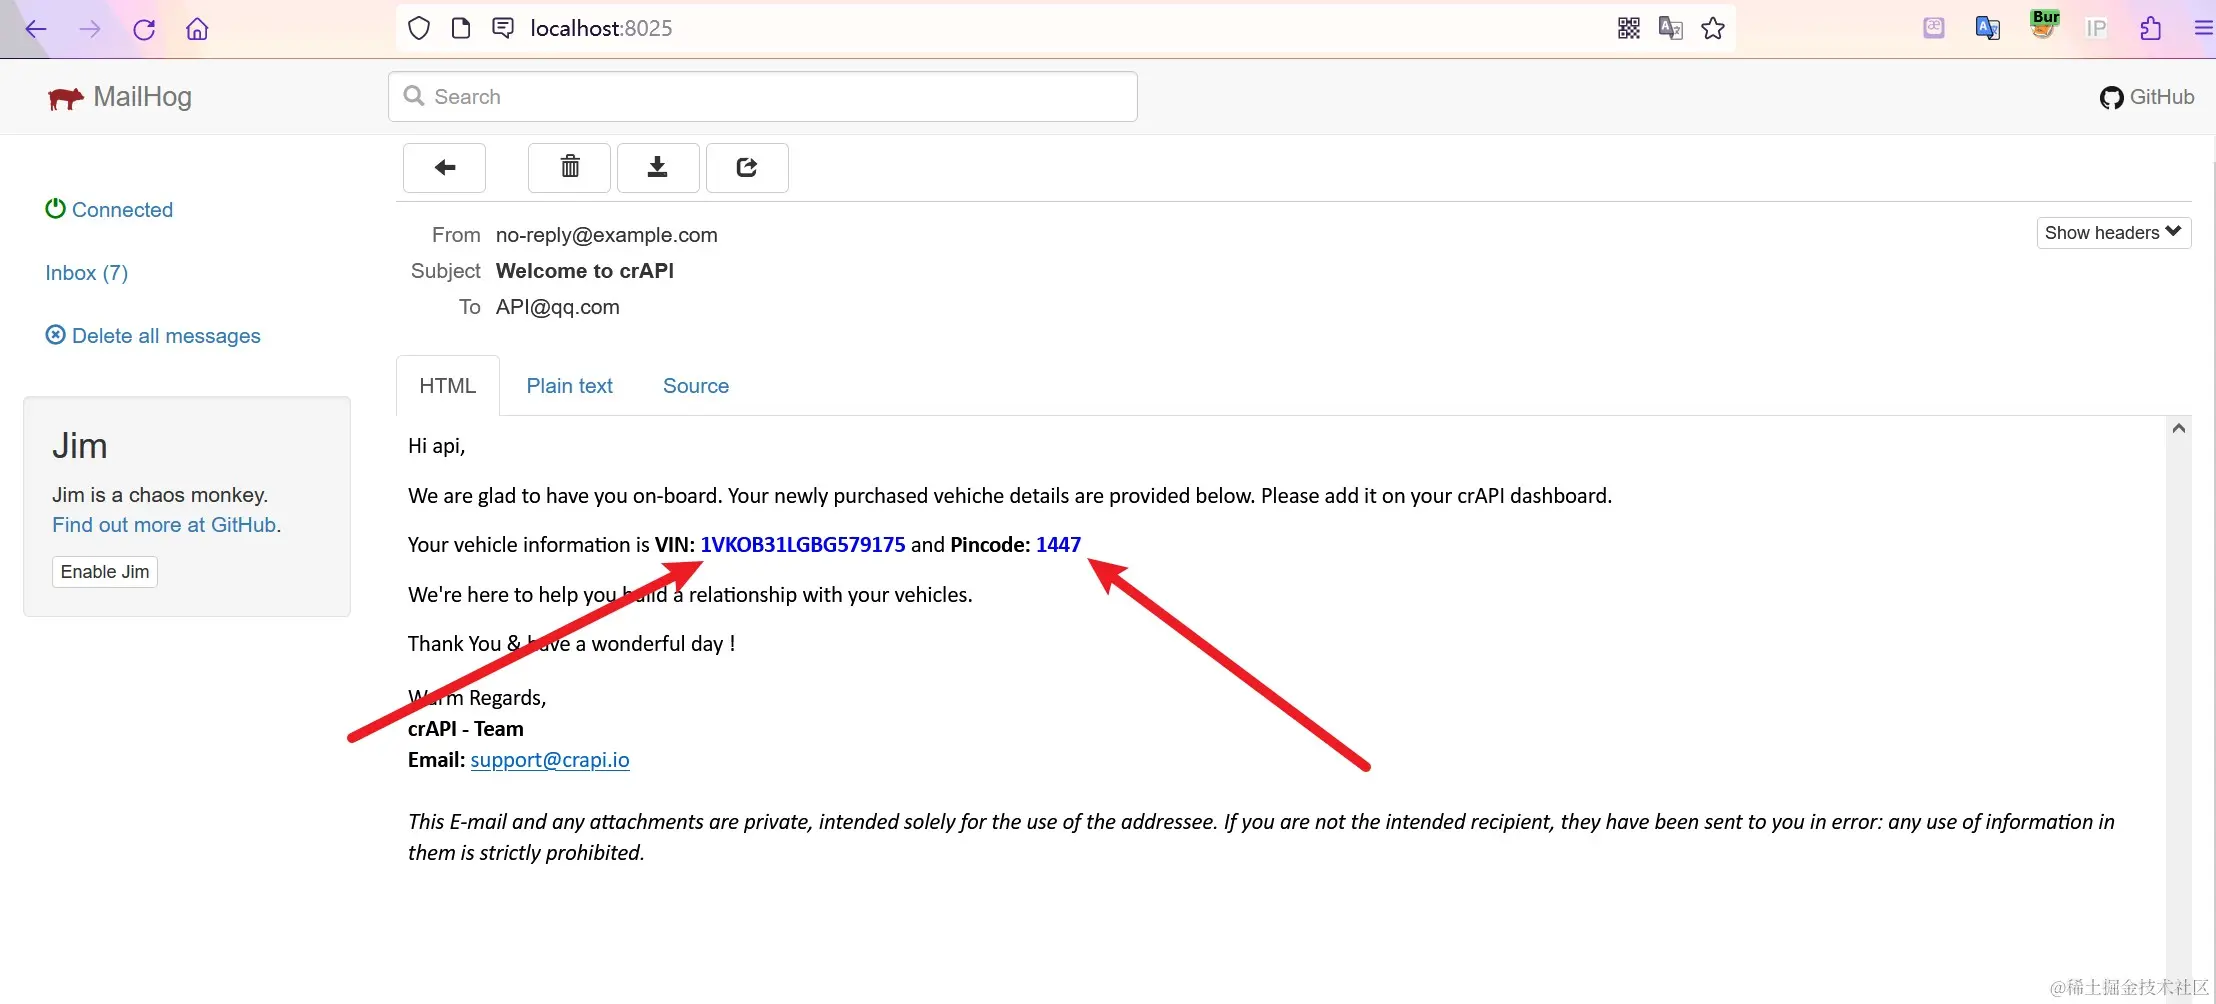Expand the Show headers dropdown

[2114, 233]
